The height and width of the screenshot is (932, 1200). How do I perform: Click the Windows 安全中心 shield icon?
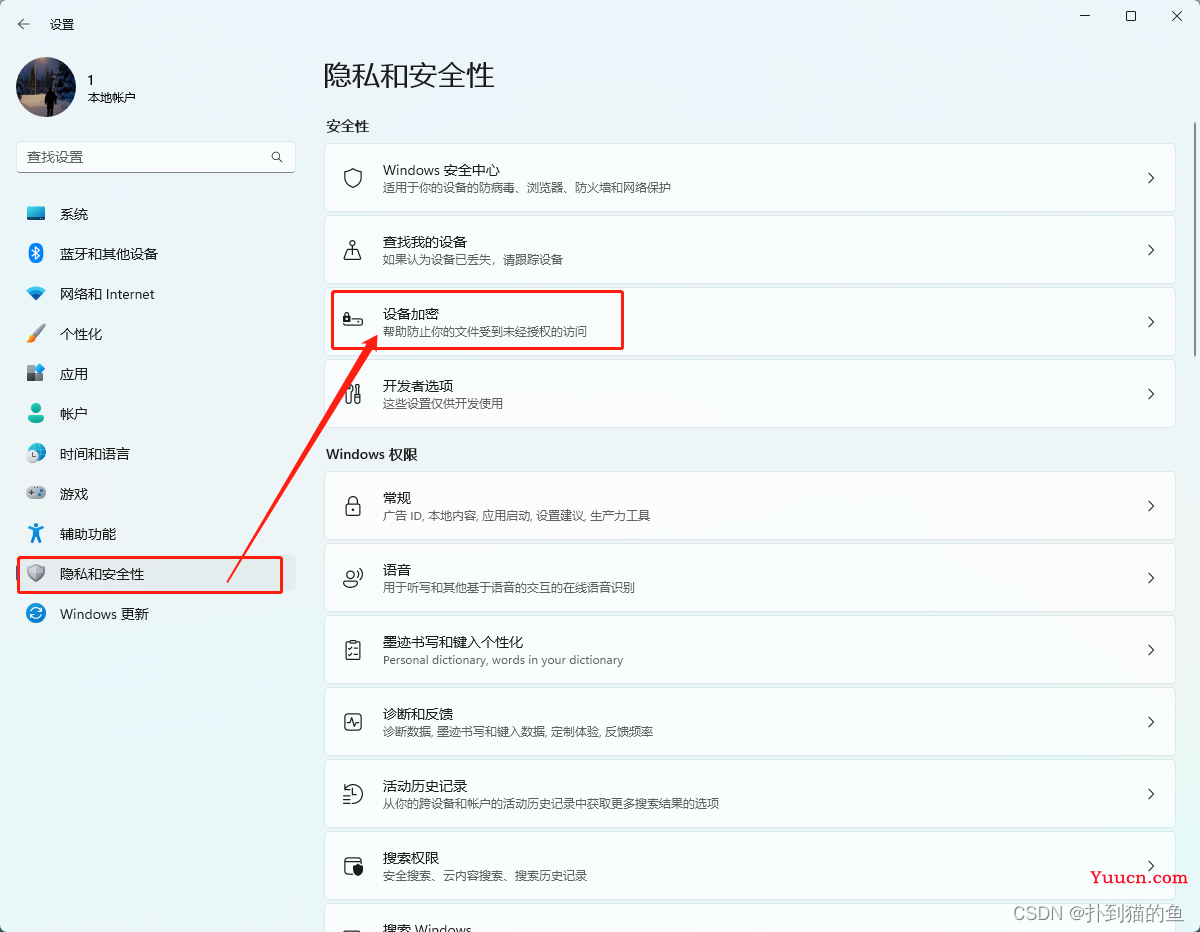(x=353, y=178)
